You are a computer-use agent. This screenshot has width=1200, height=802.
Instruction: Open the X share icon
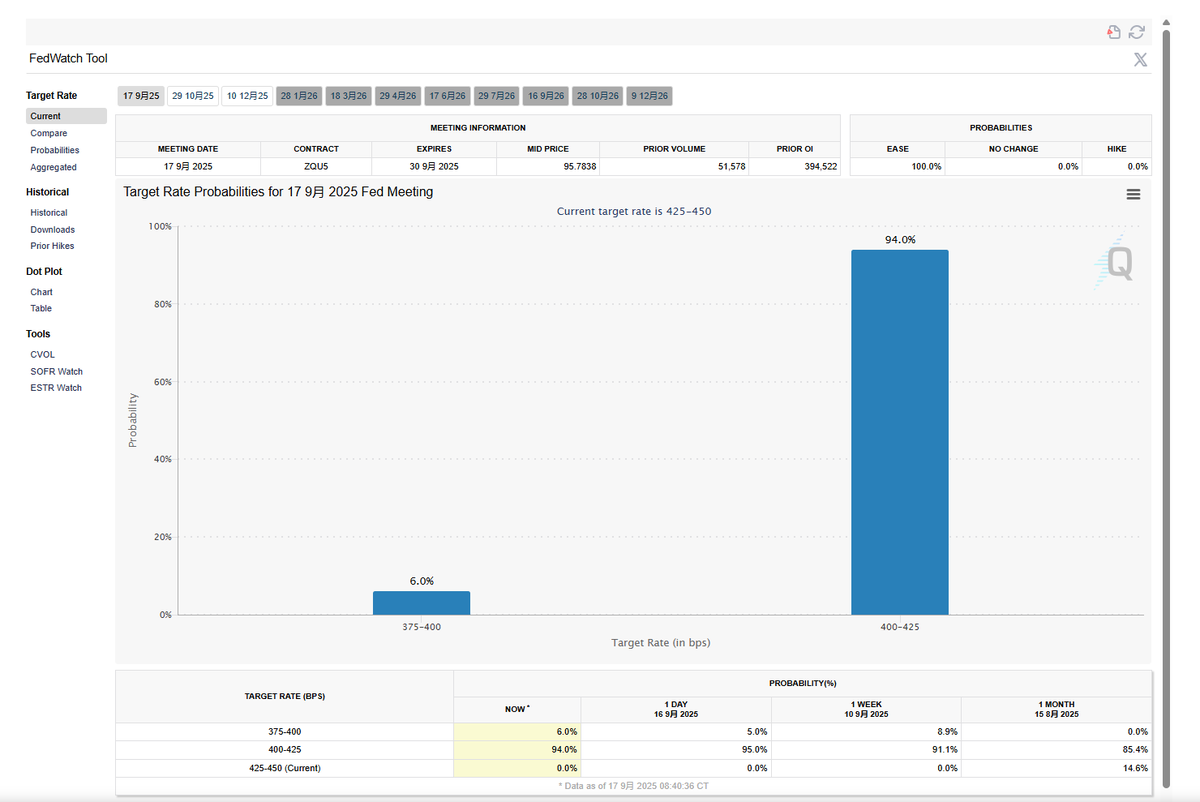1140,59
